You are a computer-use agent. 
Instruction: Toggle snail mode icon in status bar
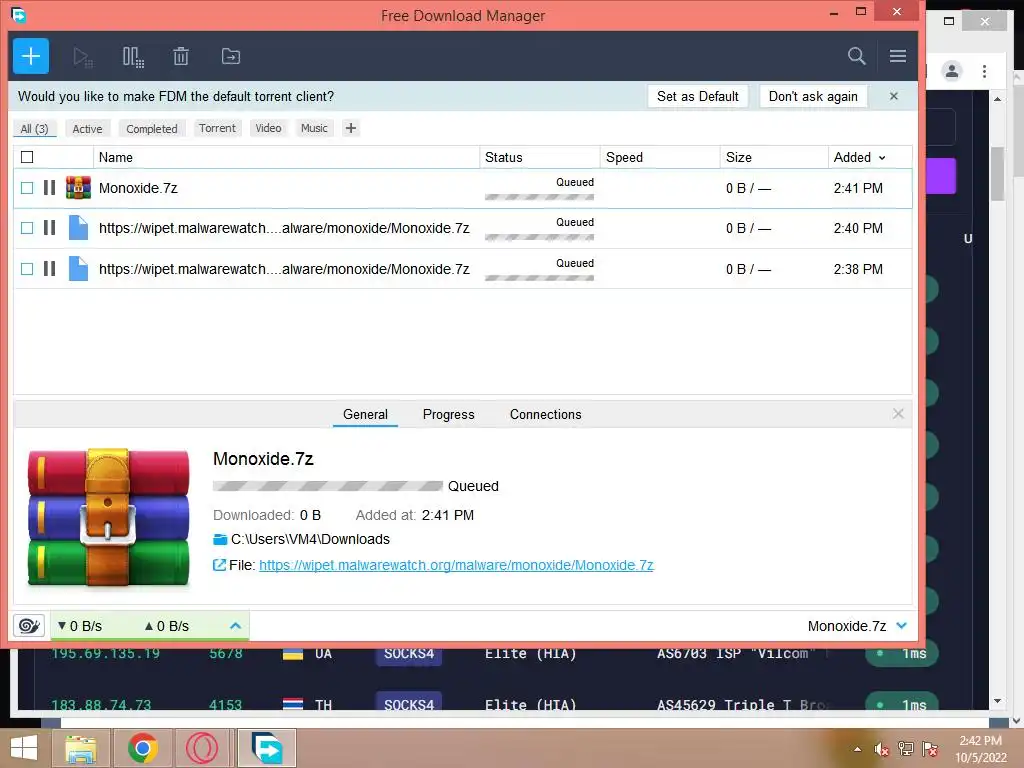click(x=29, y=626)
